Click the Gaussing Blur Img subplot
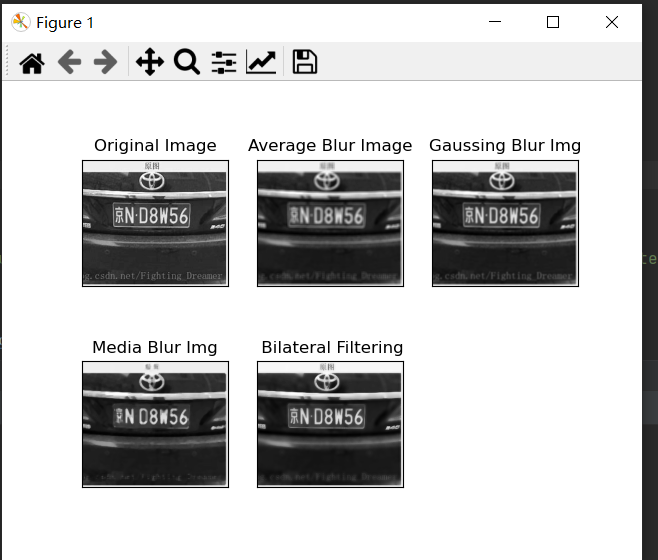 [505, 223]
